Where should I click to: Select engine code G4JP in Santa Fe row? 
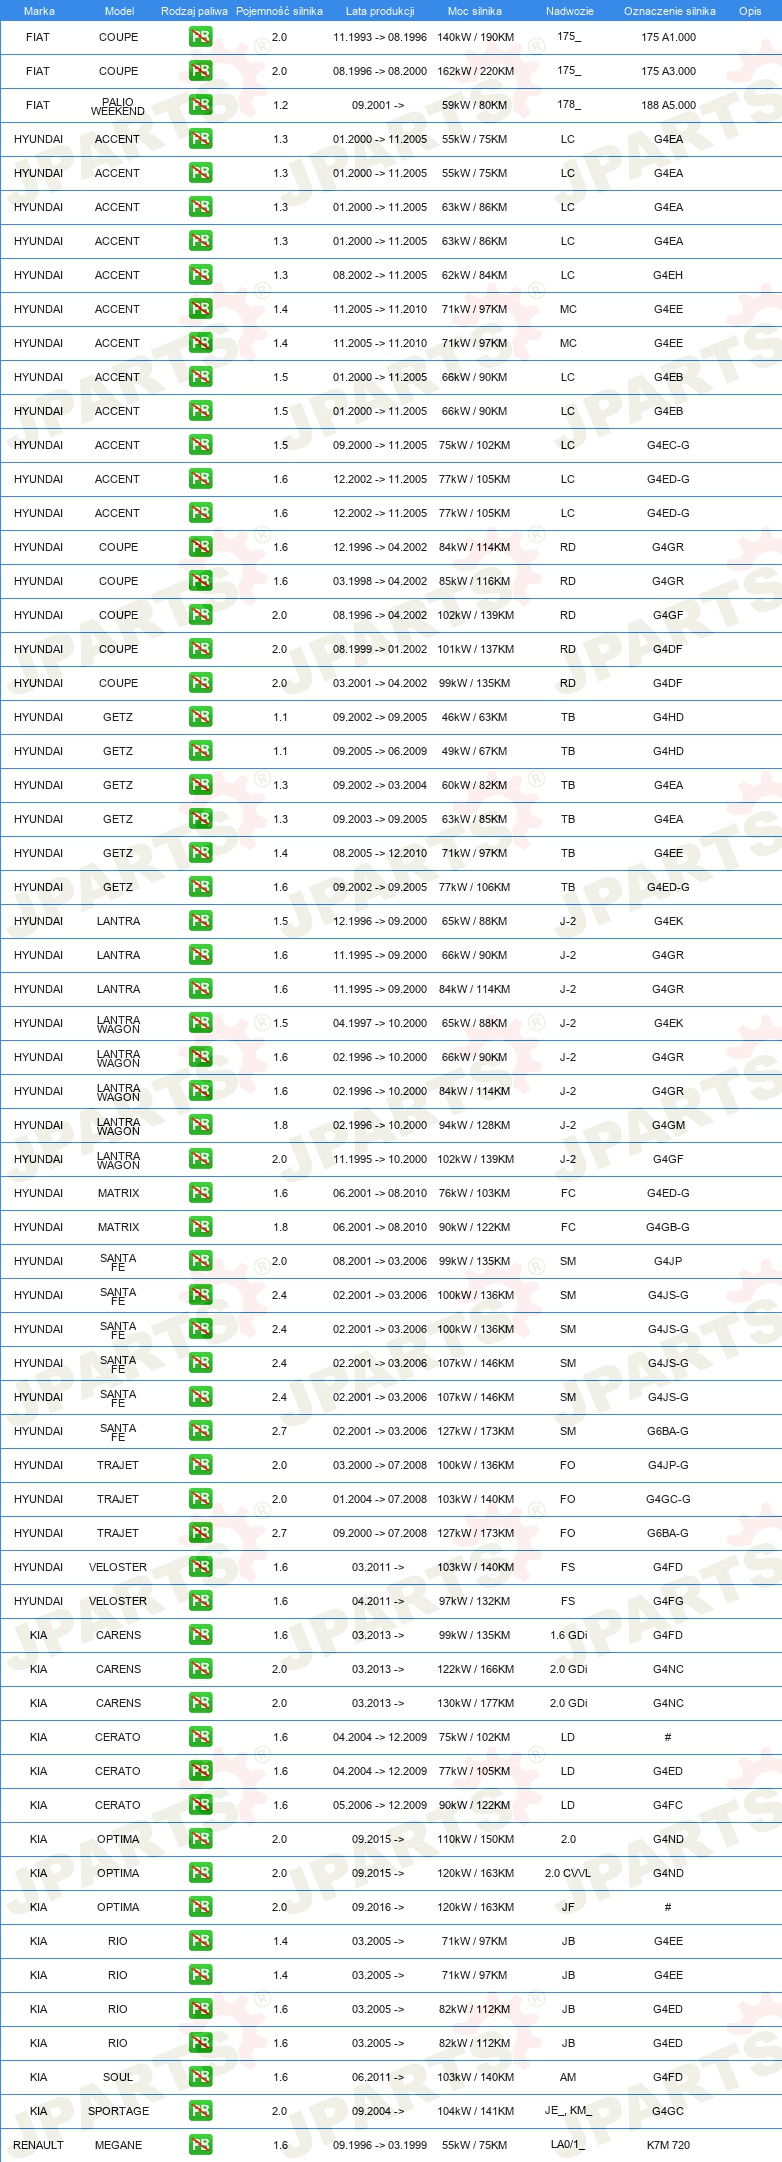click(668, 1261)
